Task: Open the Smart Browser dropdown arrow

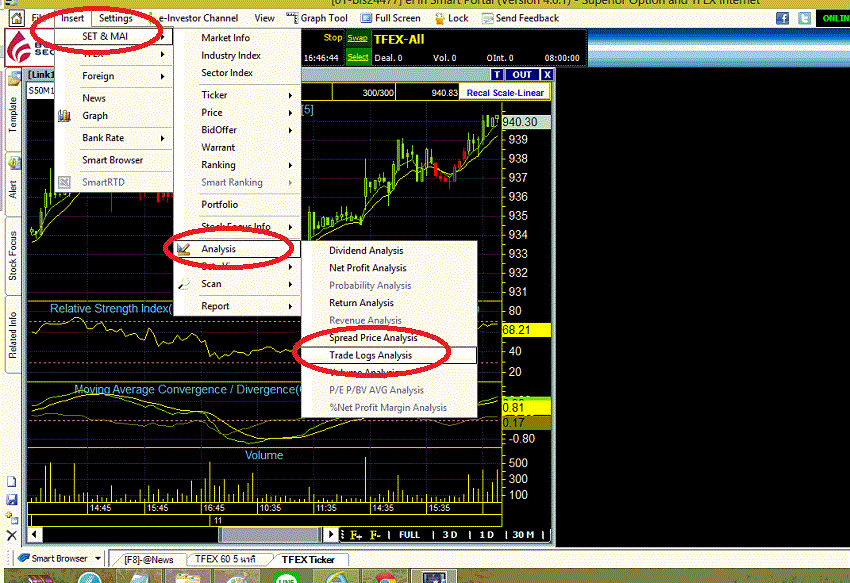Action: click(x=98, y=558)
